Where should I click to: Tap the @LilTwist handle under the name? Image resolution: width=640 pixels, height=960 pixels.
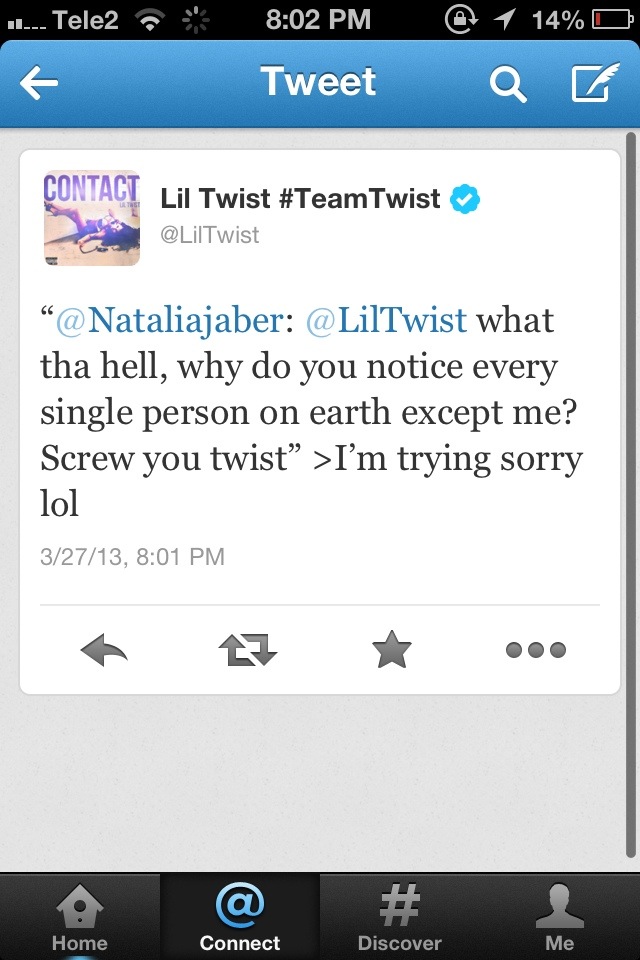click(209, 235)
